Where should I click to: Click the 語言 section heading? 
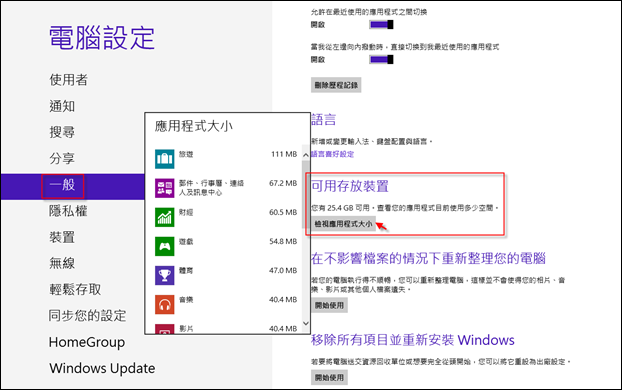[324, 119]
